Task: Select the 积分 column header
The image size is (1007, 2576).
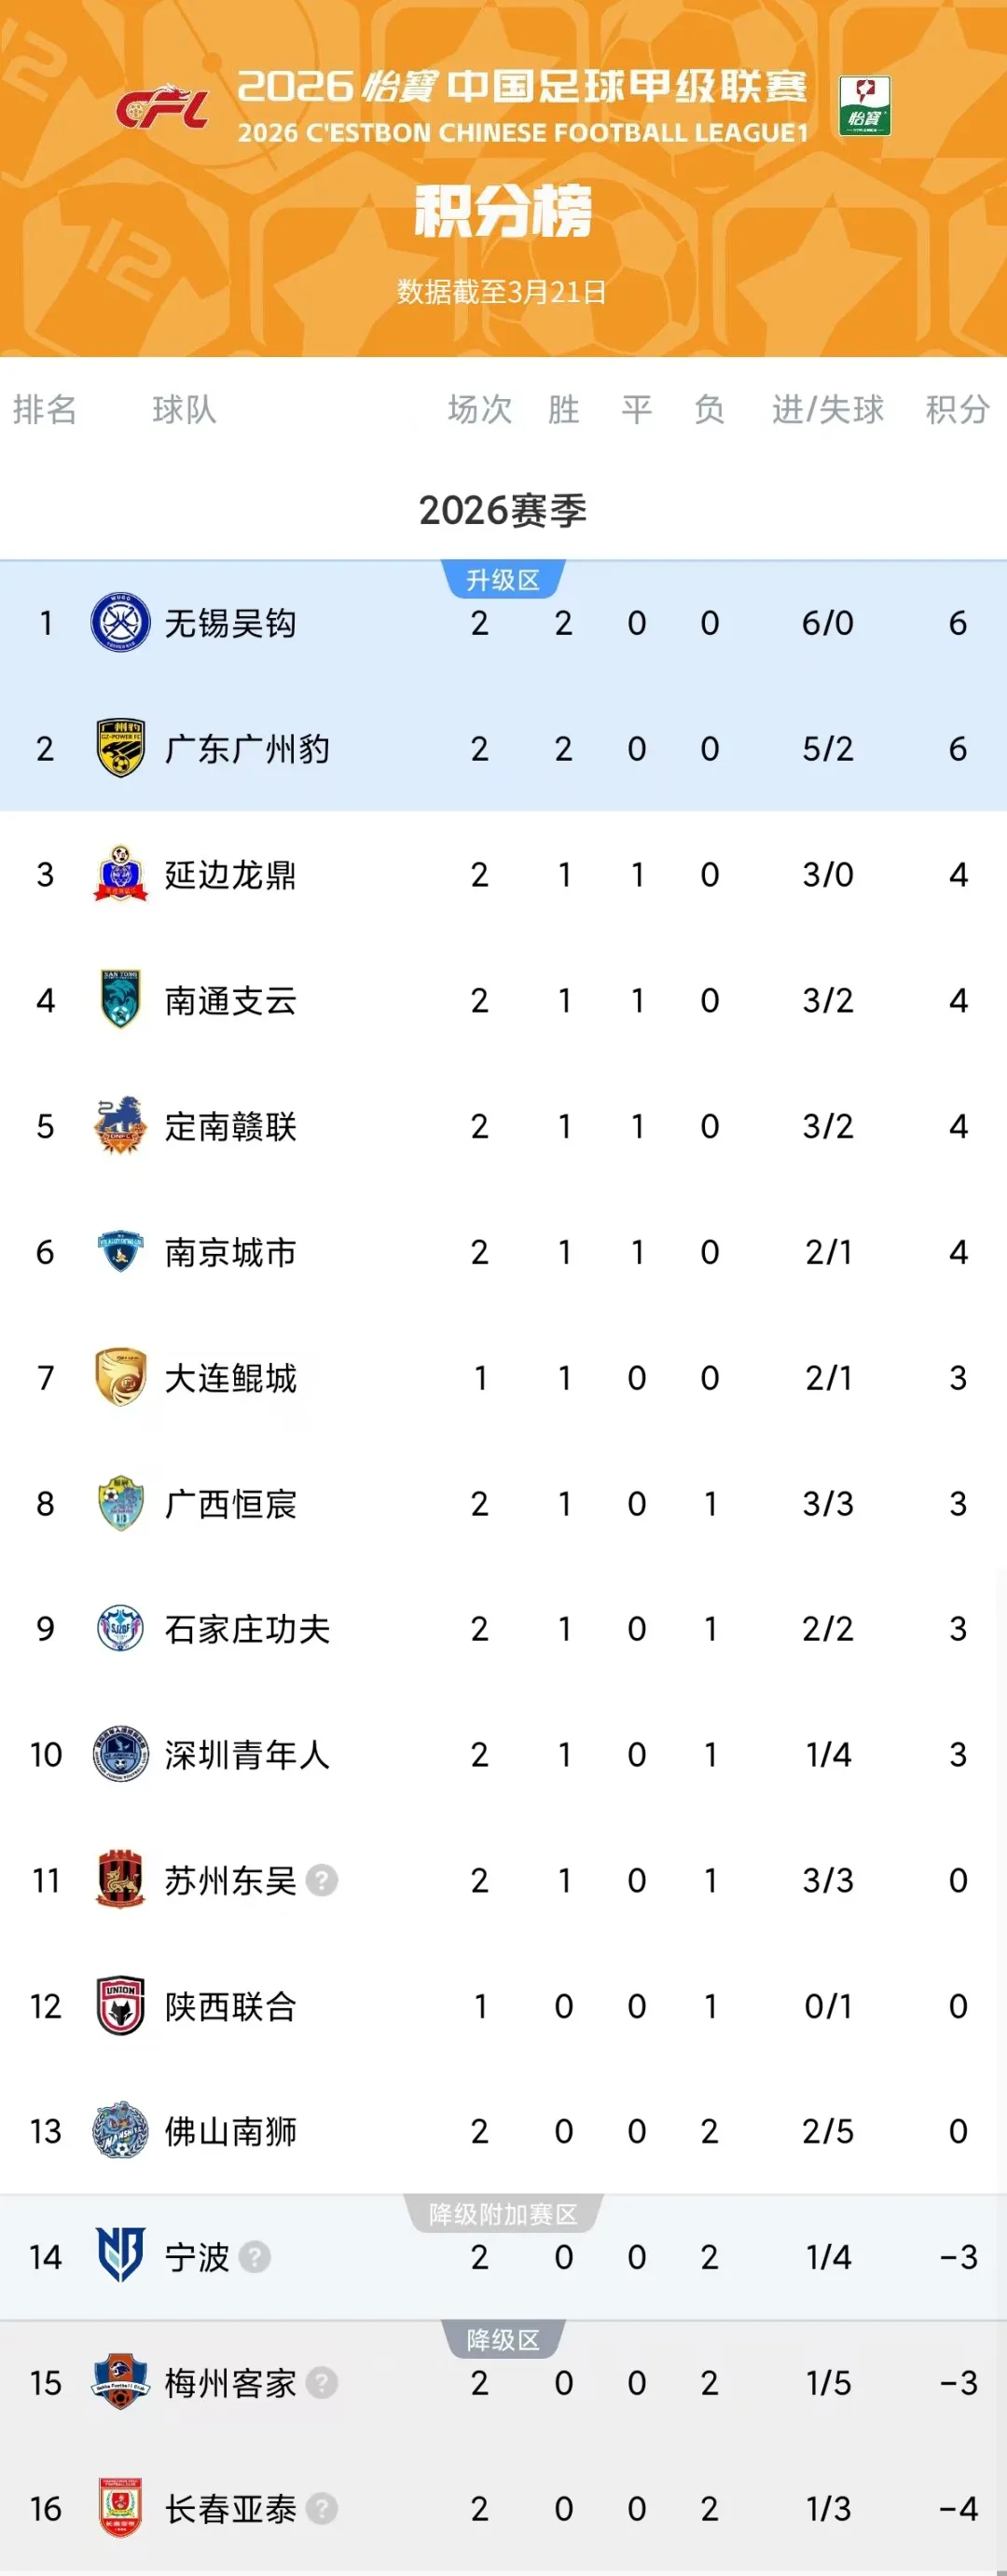Action: pyautogui.click(x=957, y=409)
